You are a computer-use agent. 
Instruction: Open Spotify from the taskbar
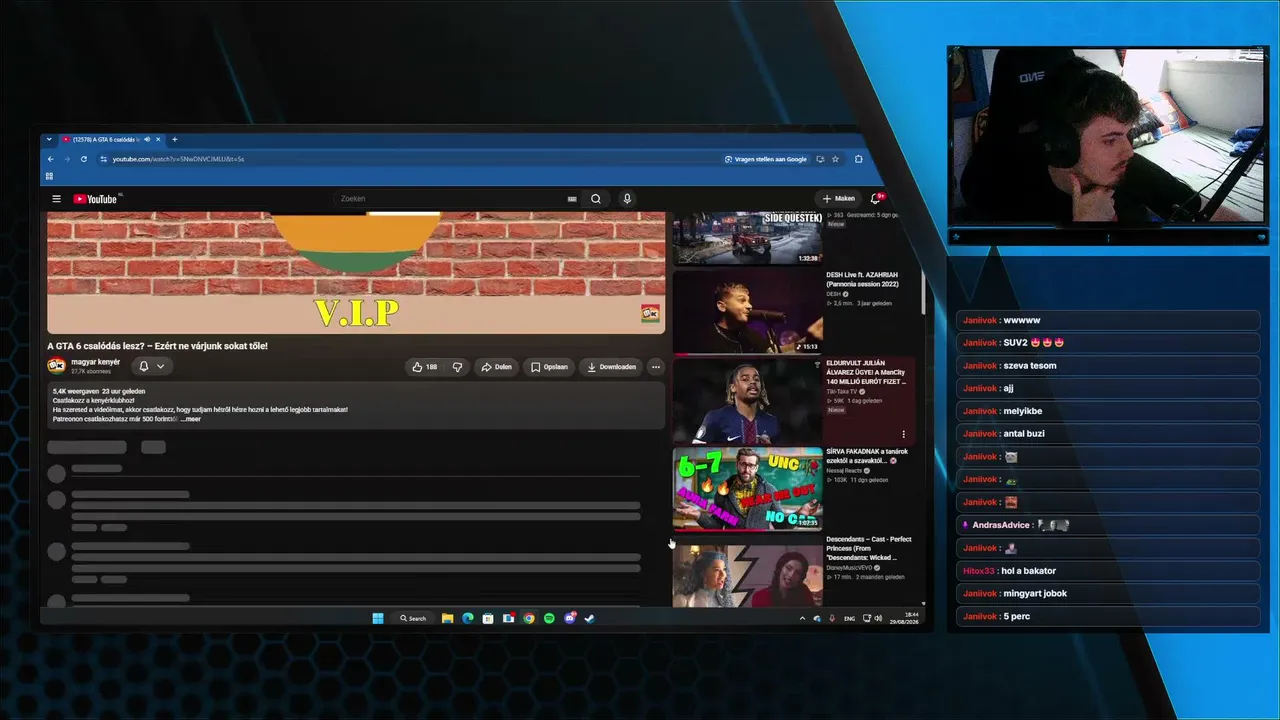pos(549,618)
